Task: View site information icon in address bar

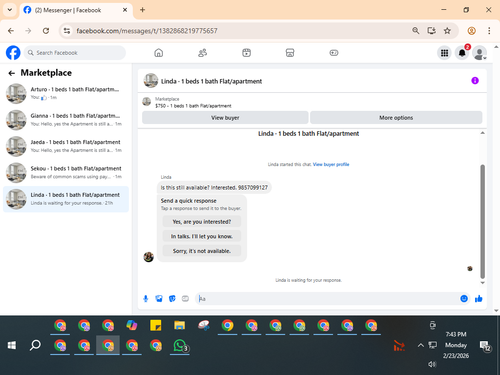Action: pyautogui.click(x=67, y=31)
